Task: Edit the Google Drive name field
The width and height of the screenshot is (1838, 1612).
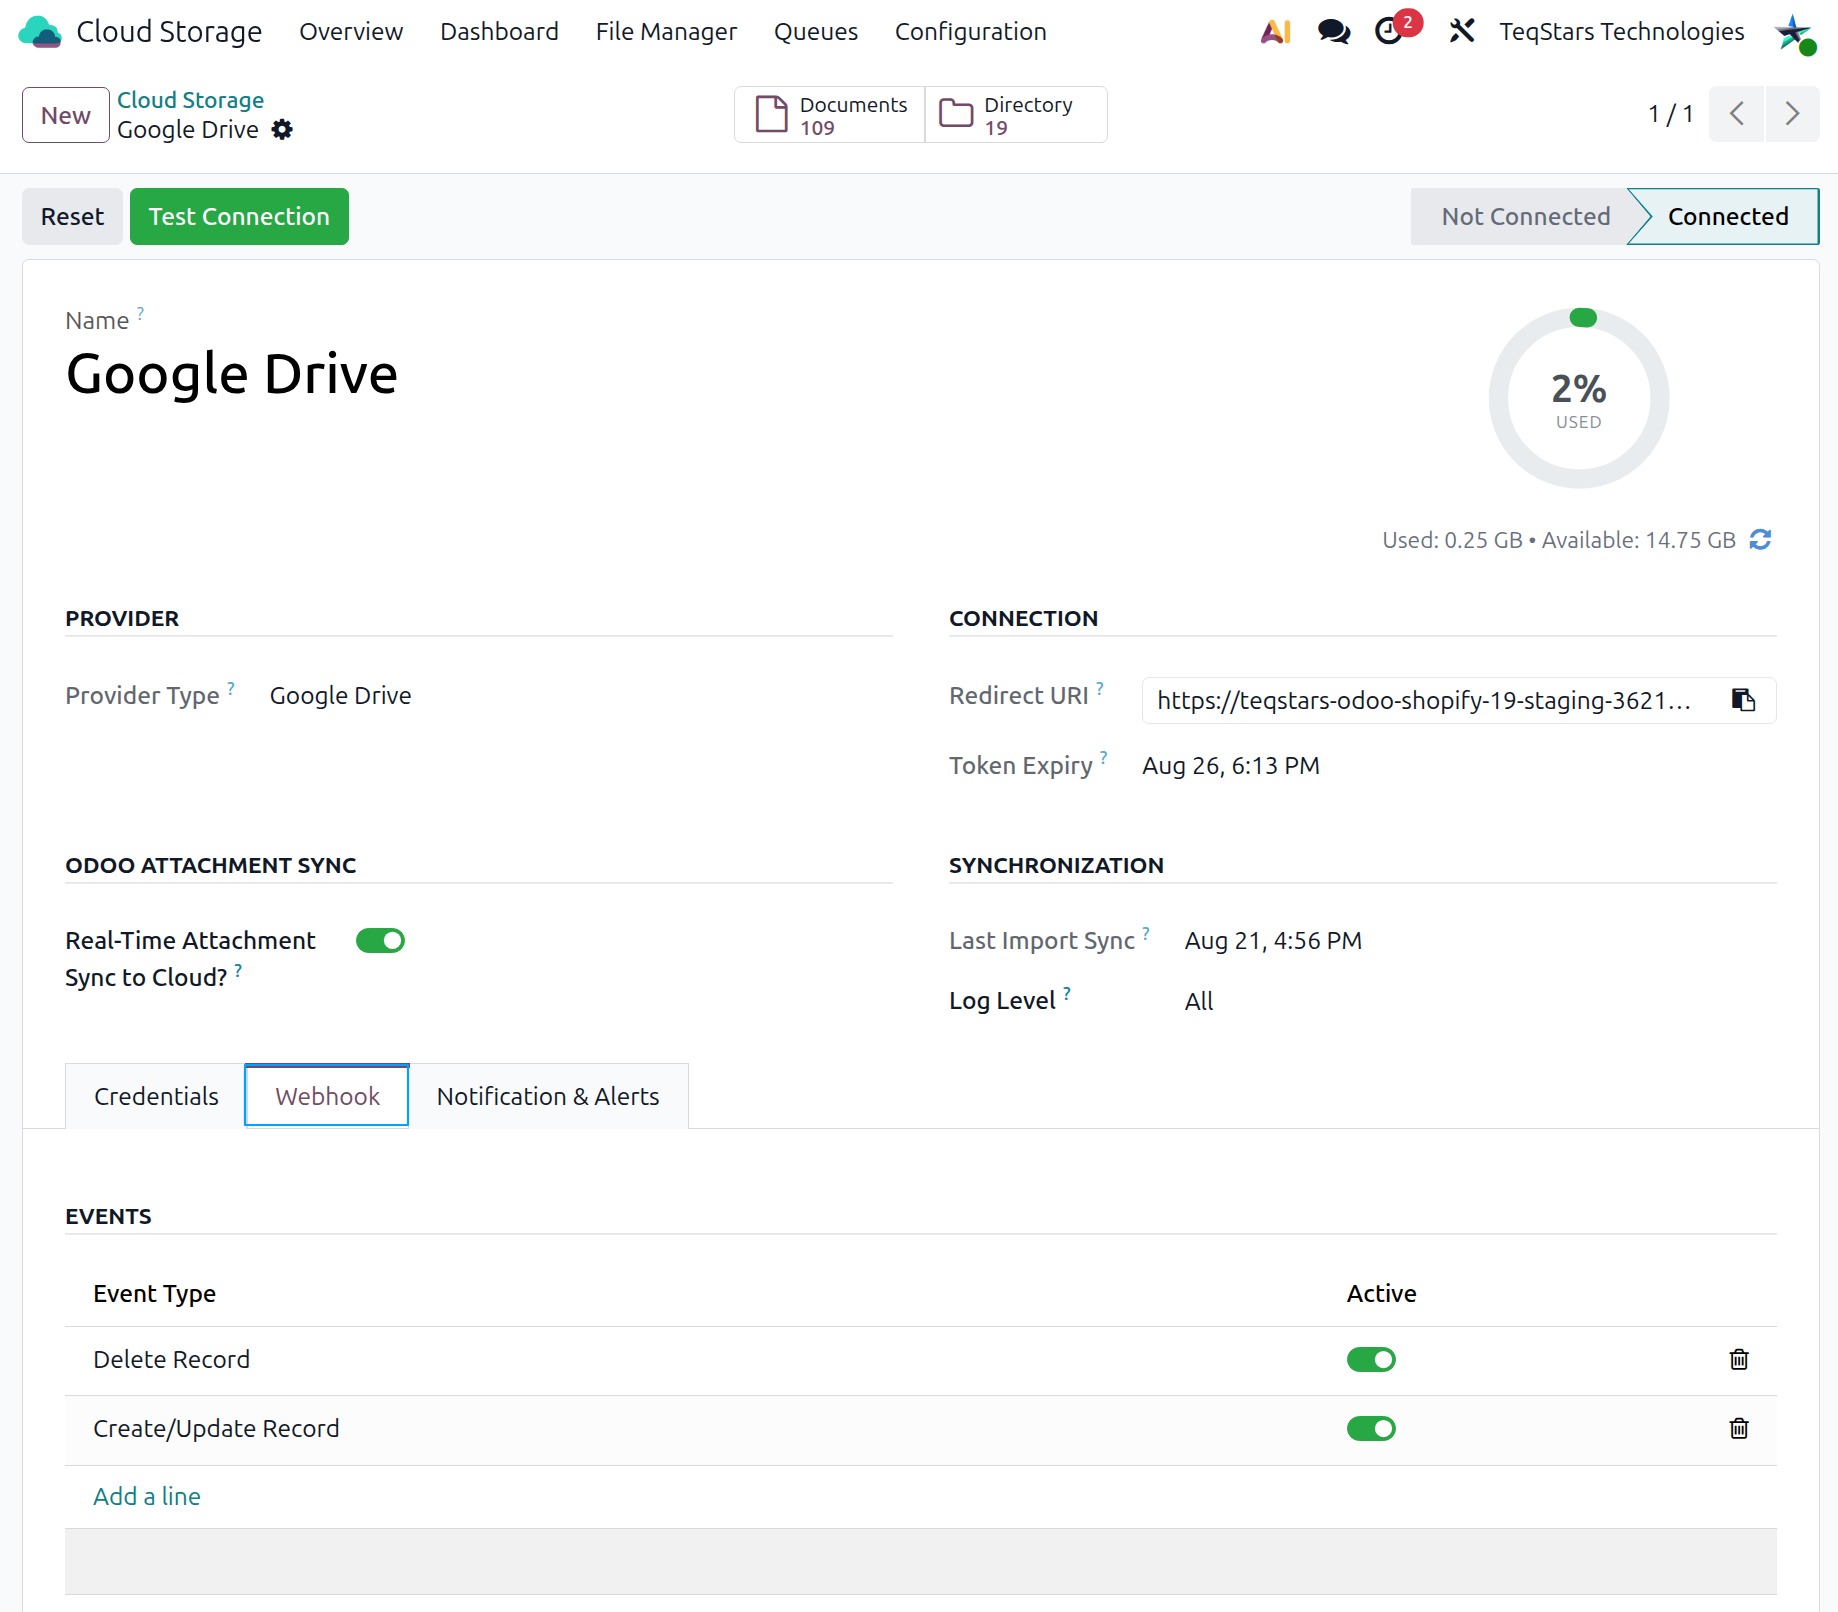Action: tap(232, 375)
